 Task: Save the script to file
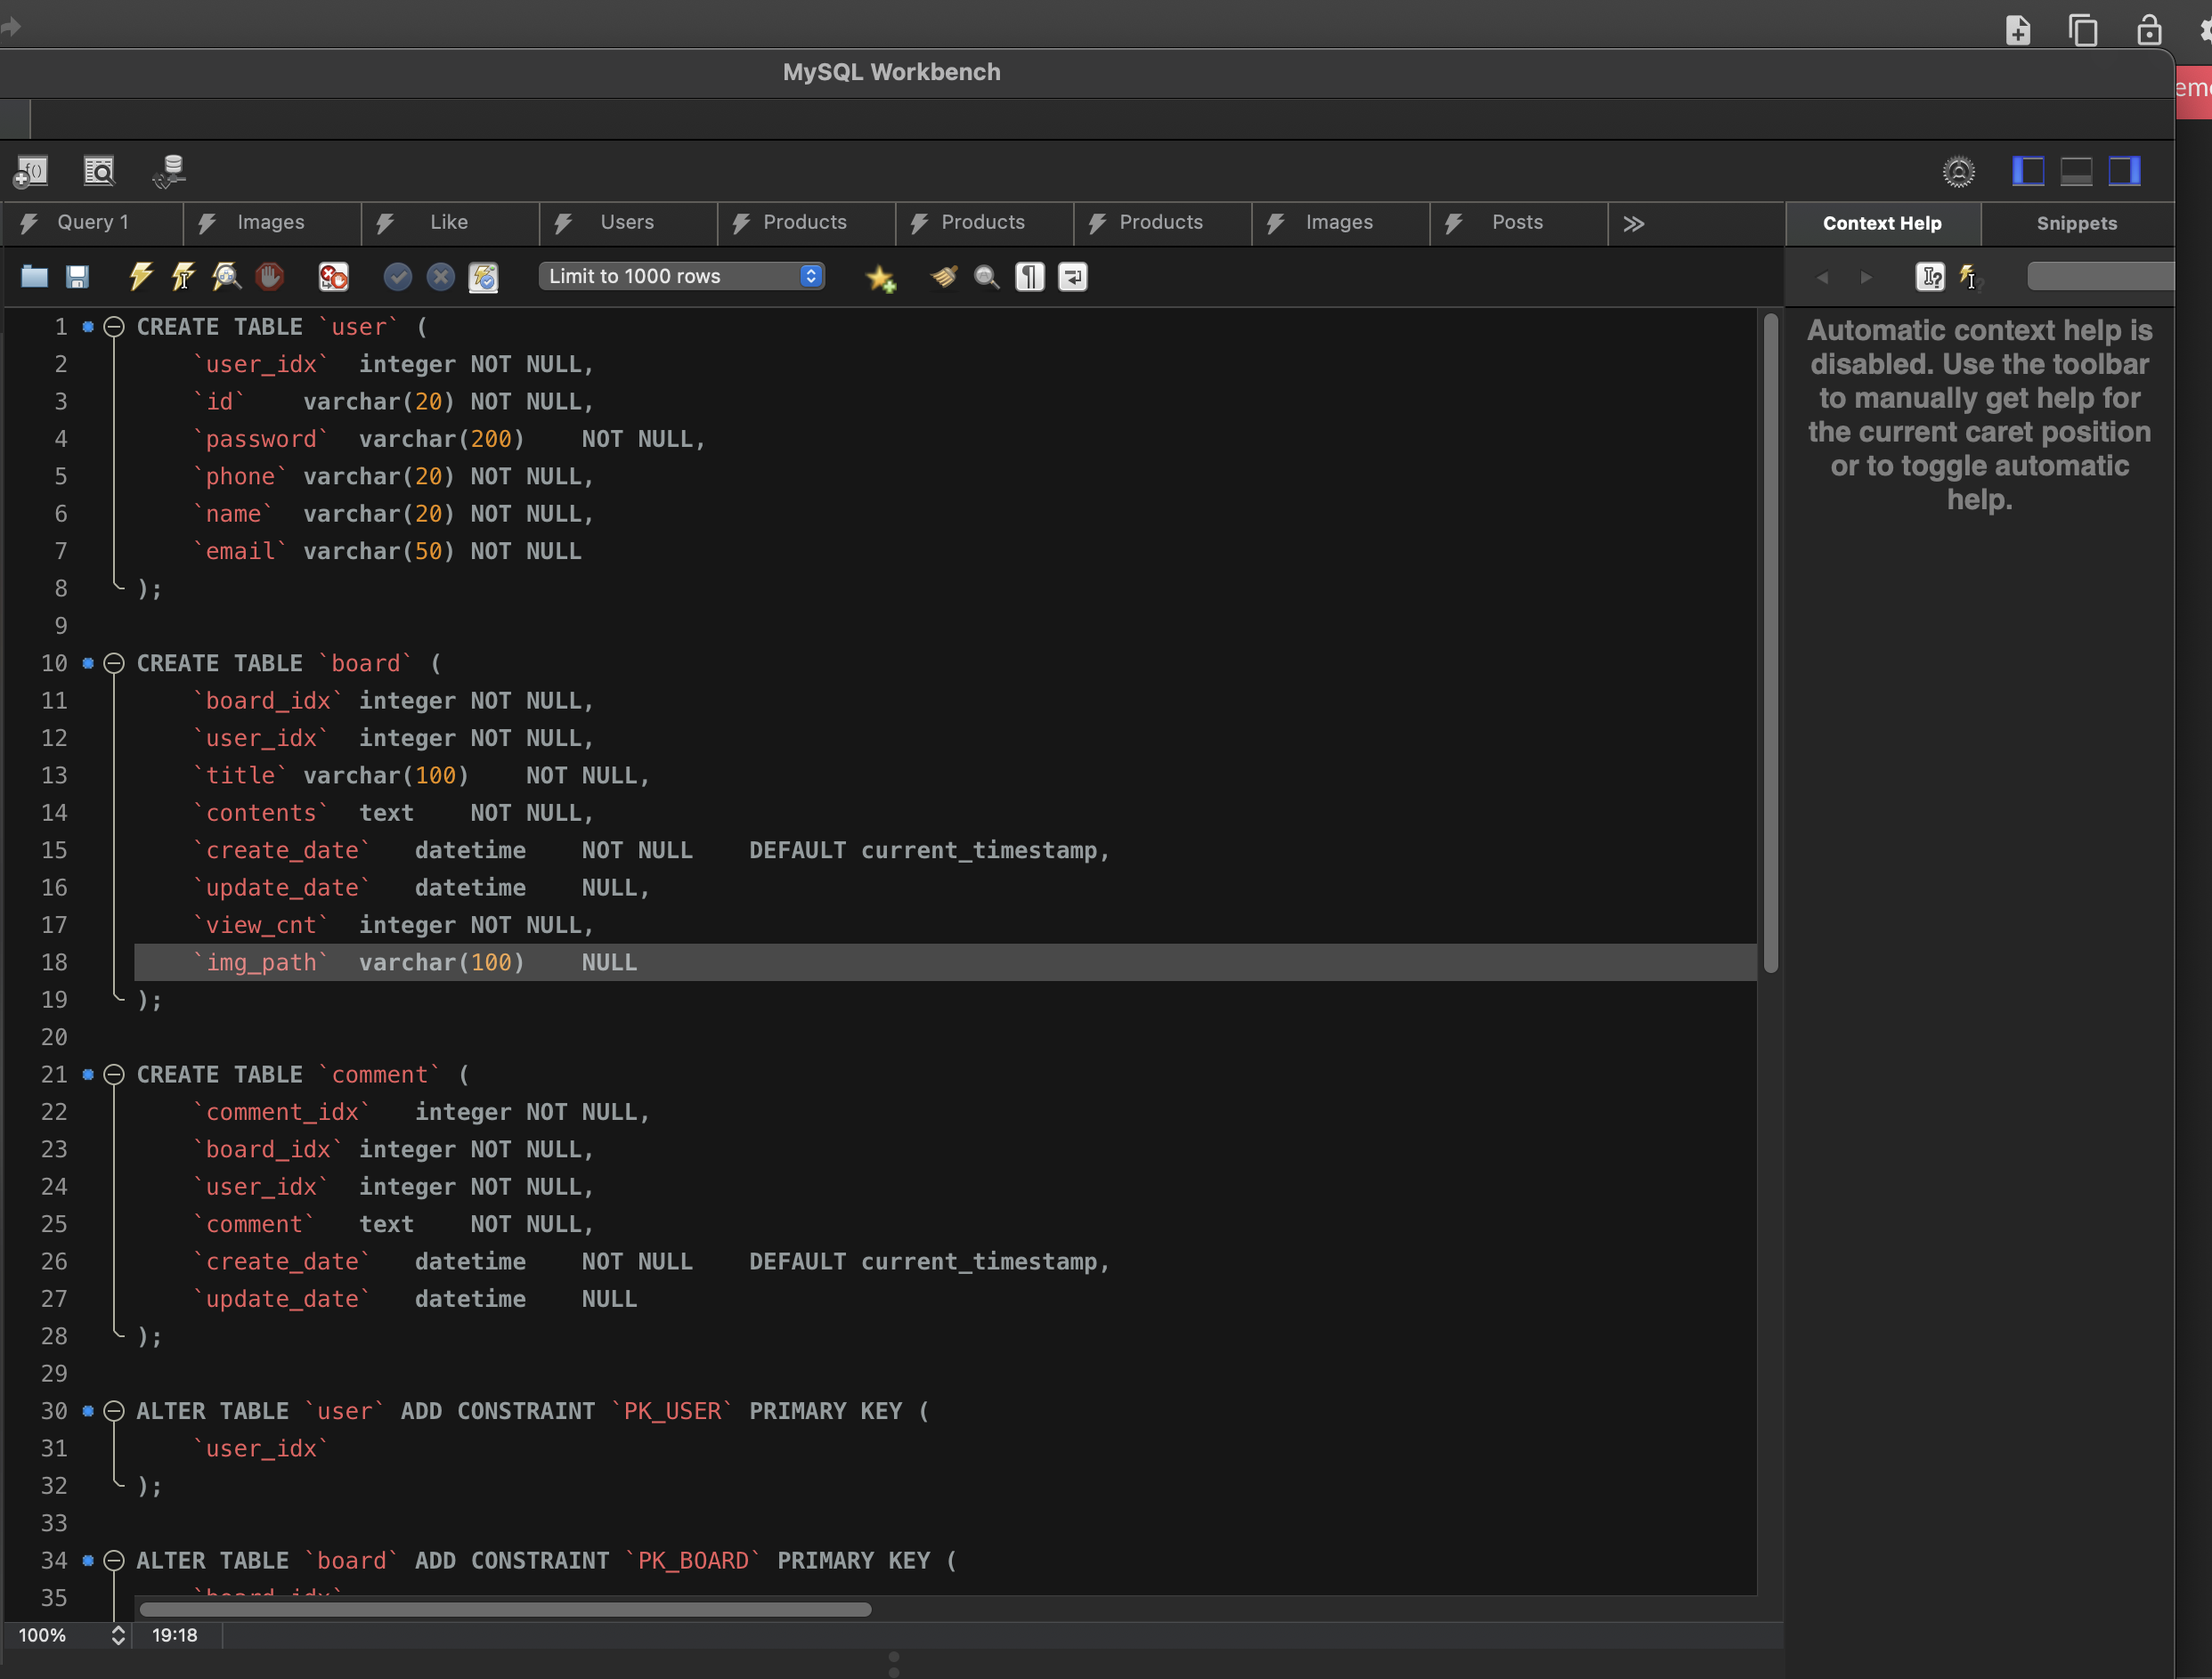pos(77,277)
